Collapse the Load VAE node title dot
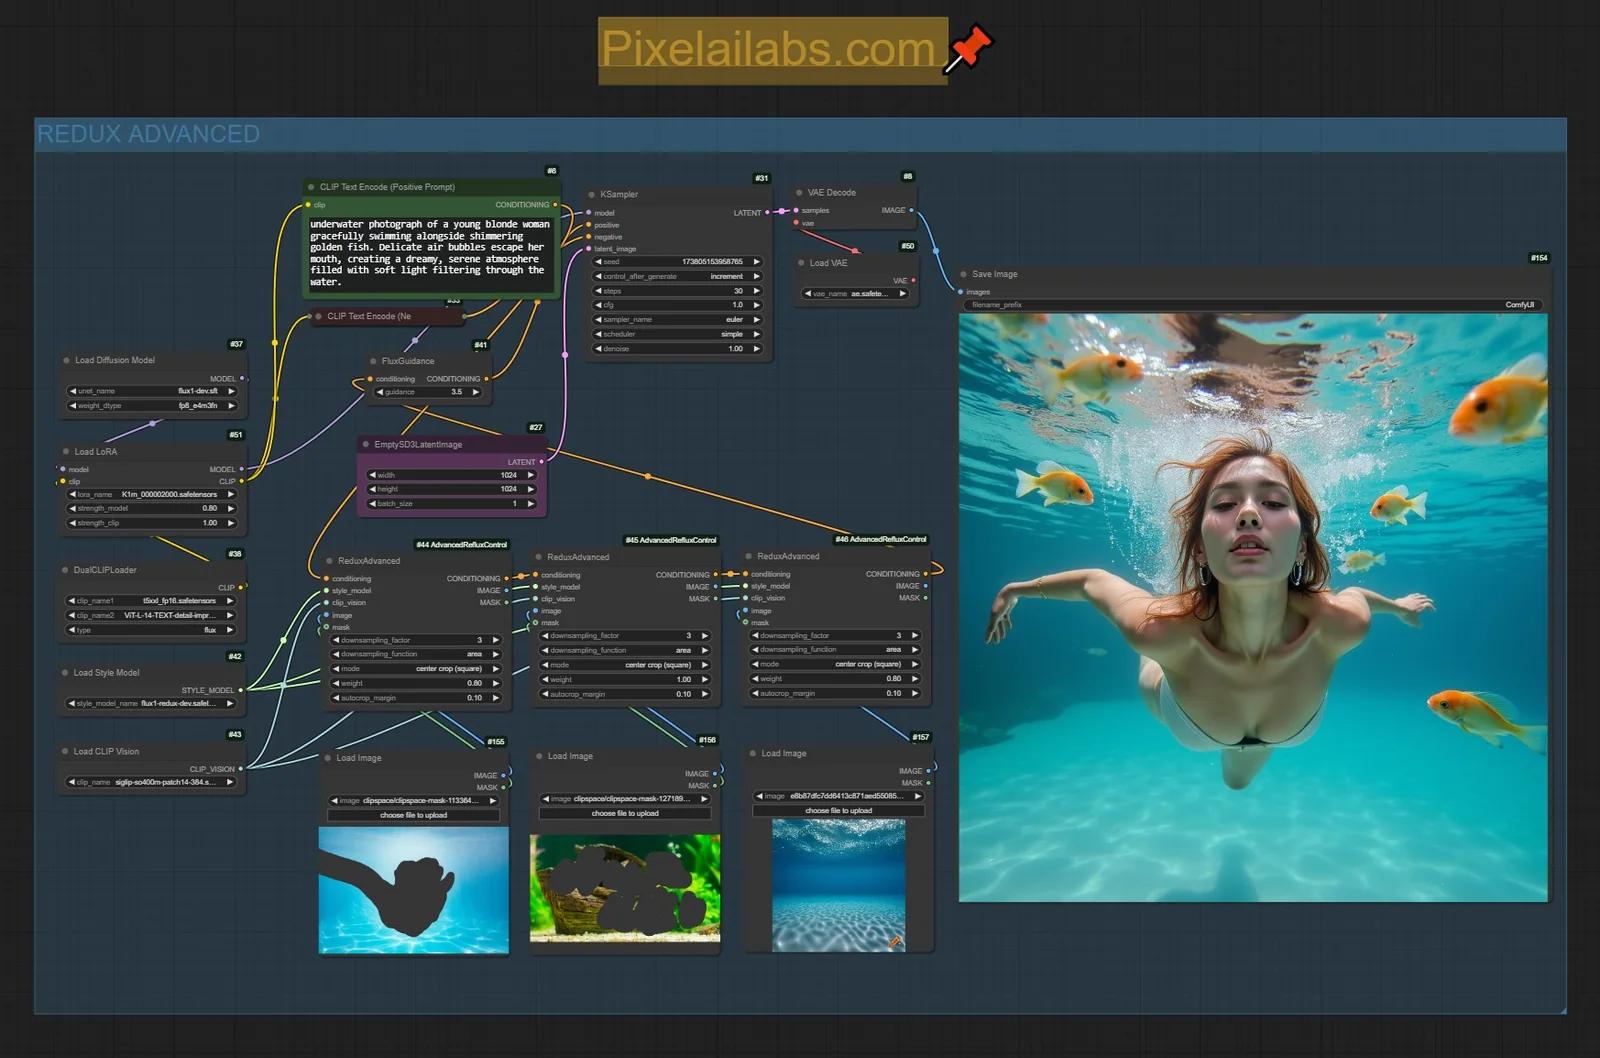 click(801, 263)
